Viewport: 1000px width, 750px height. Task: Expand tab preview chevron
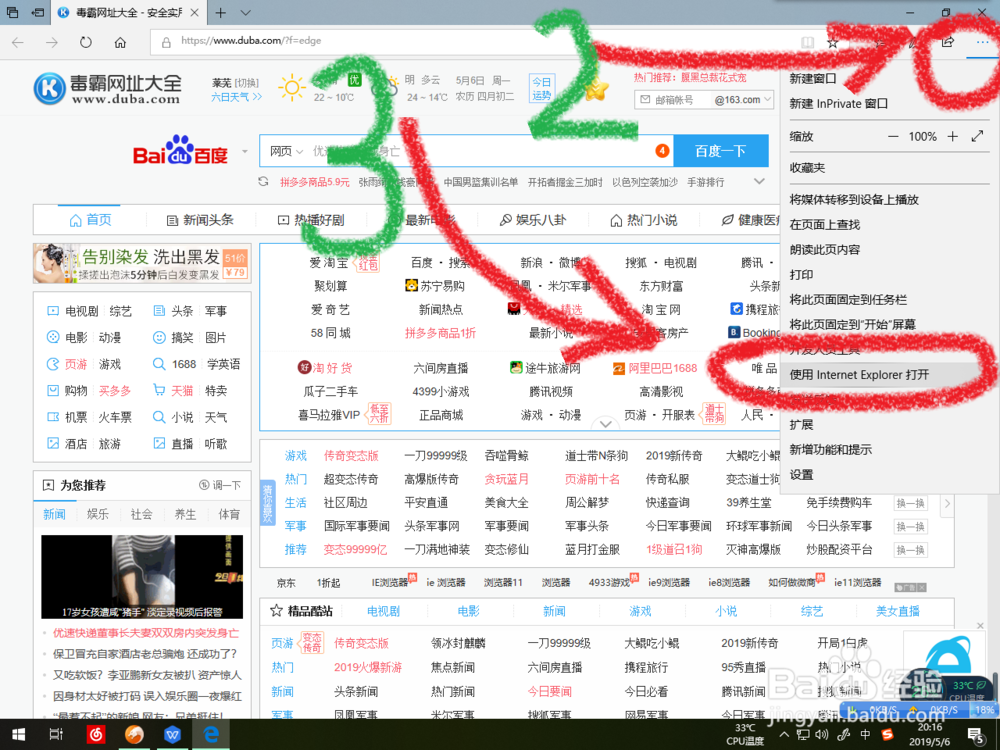(x=246, y=13)
